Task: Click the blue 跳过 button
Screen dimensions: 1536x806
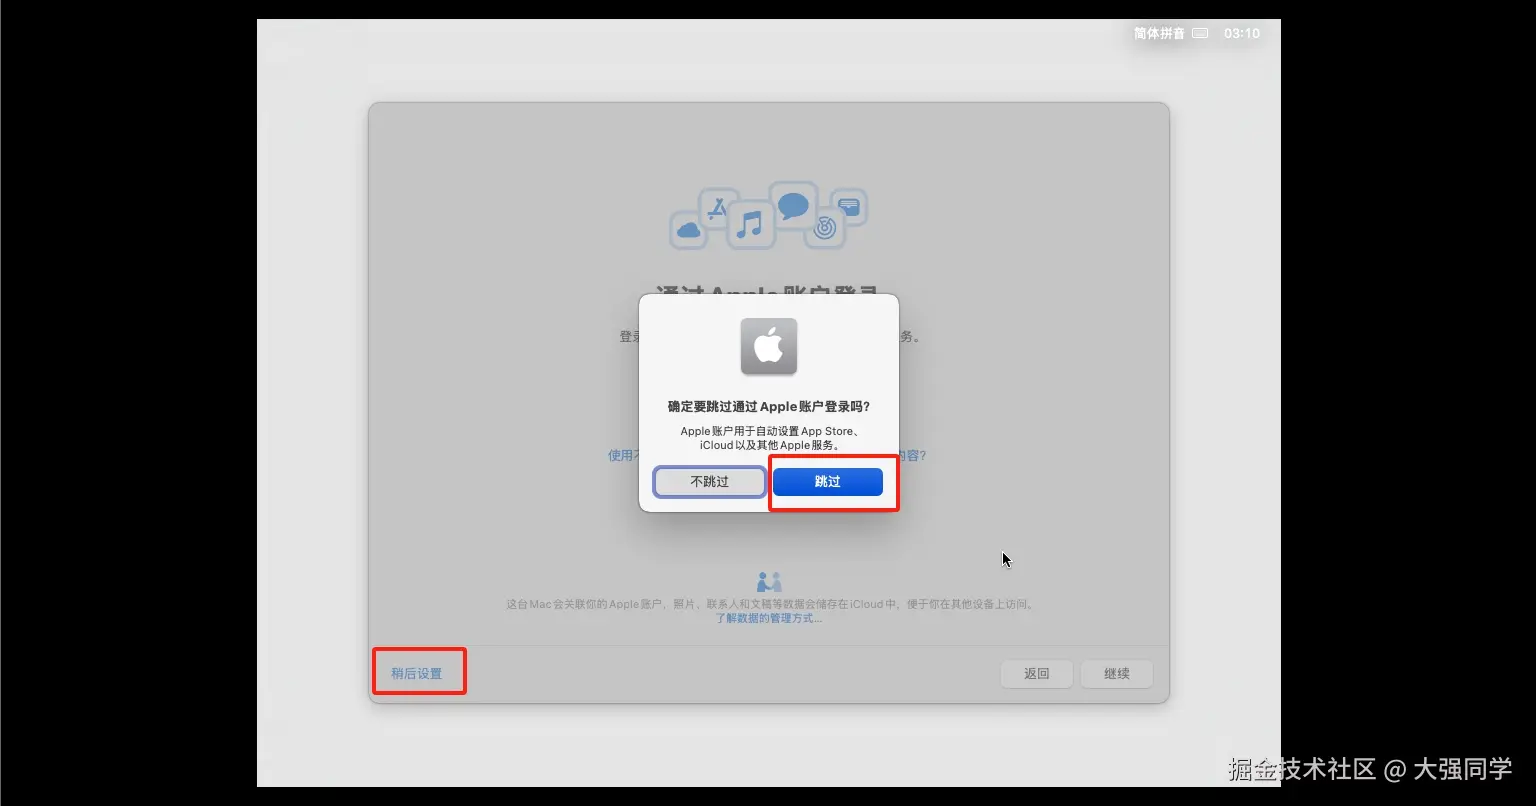Action: coord(827,482)
